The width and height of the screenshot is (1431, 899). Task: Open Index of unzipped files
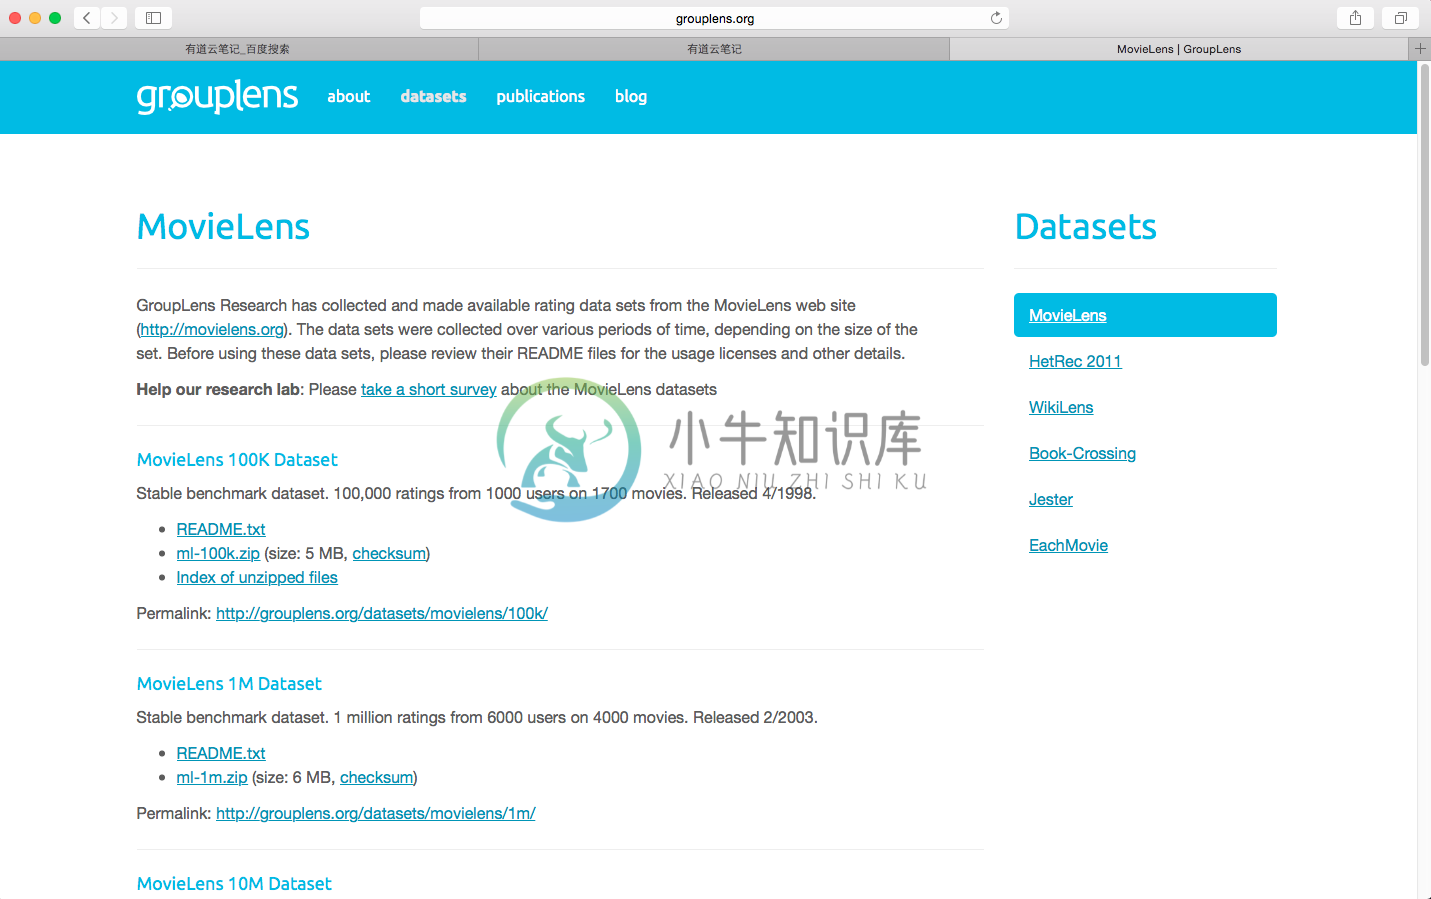257,577
